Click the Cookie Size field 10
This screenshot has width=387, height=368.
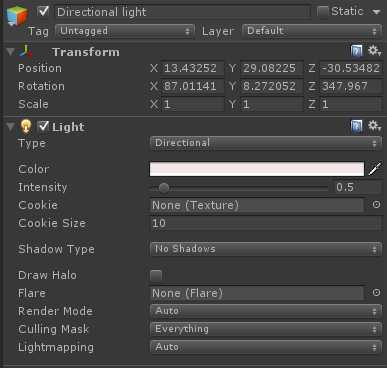coord(266,223)
